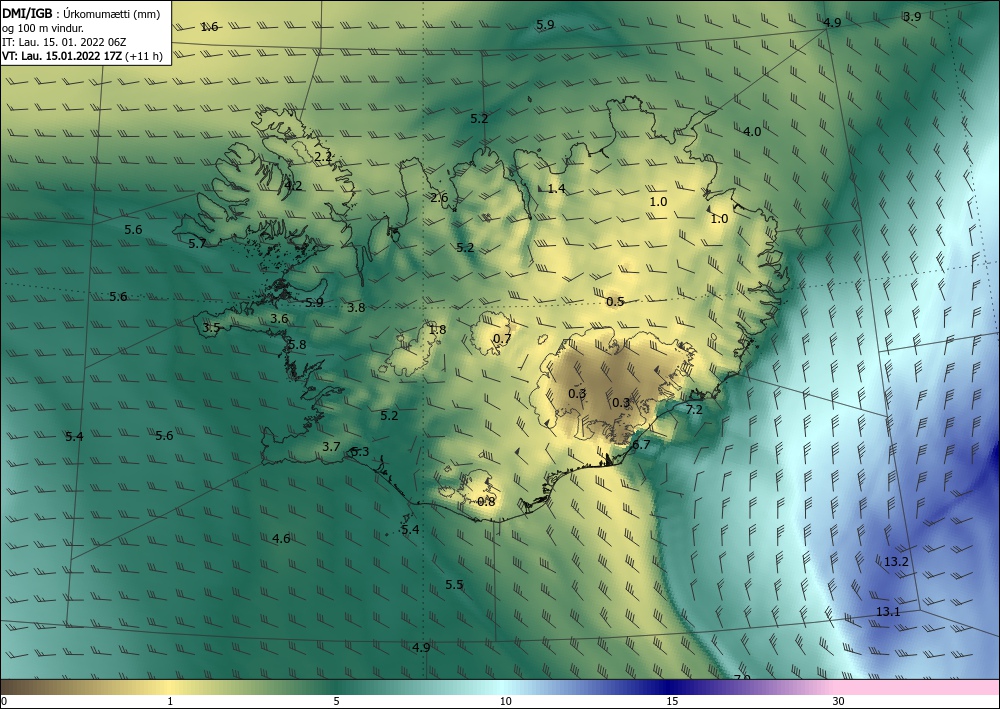Select the 7.2 value on the southeast coast

[694, 409]
